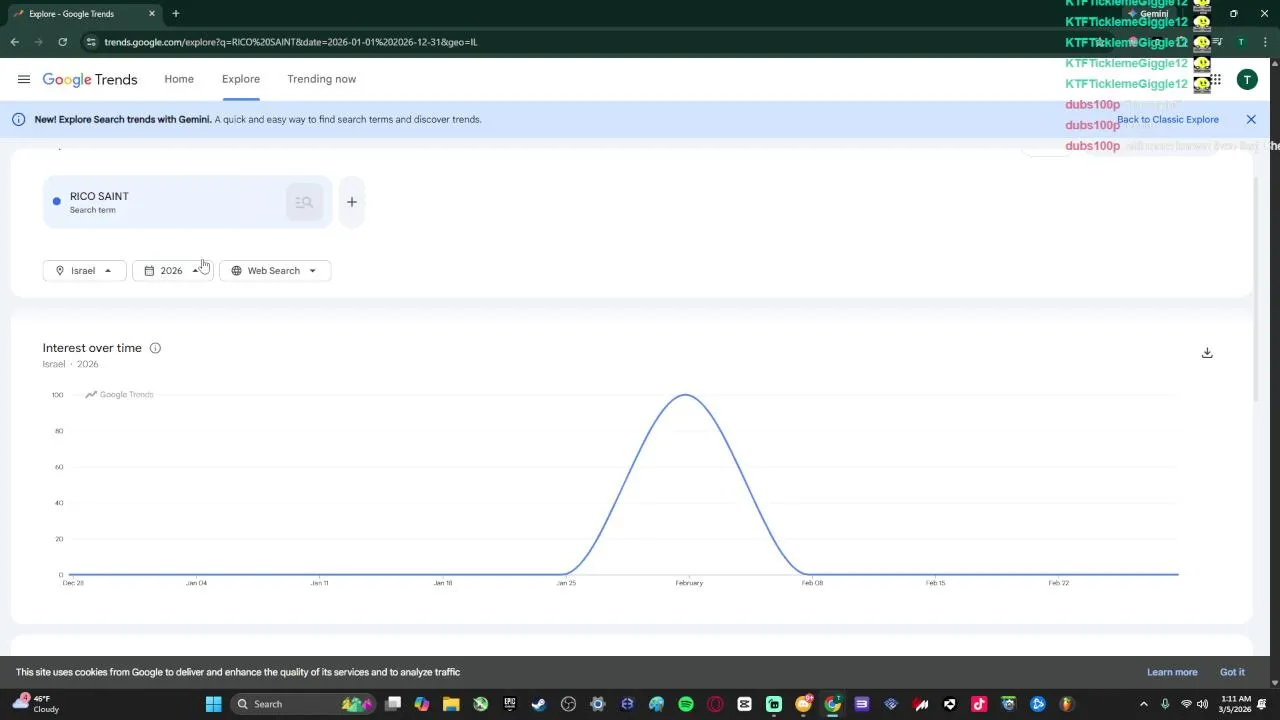Open the Web Search category dropdown

click(274, 271)
